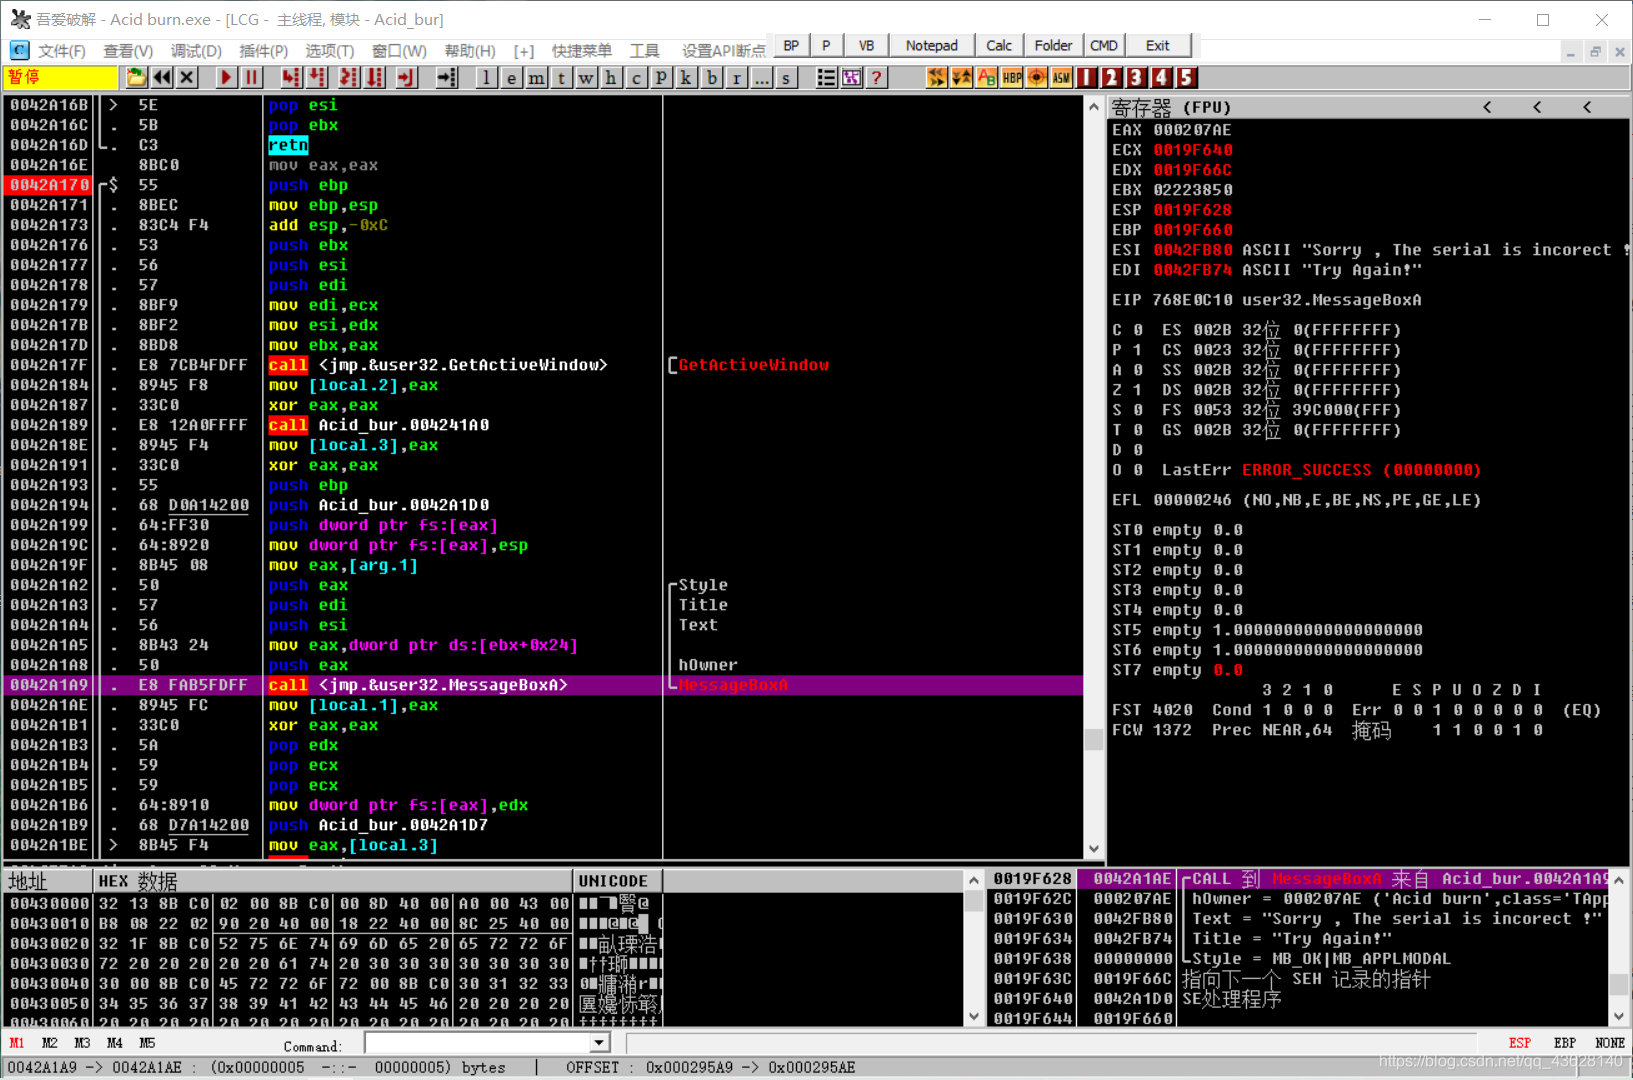Open help with red question mark

pyautogui.click(x=876, y=77)
